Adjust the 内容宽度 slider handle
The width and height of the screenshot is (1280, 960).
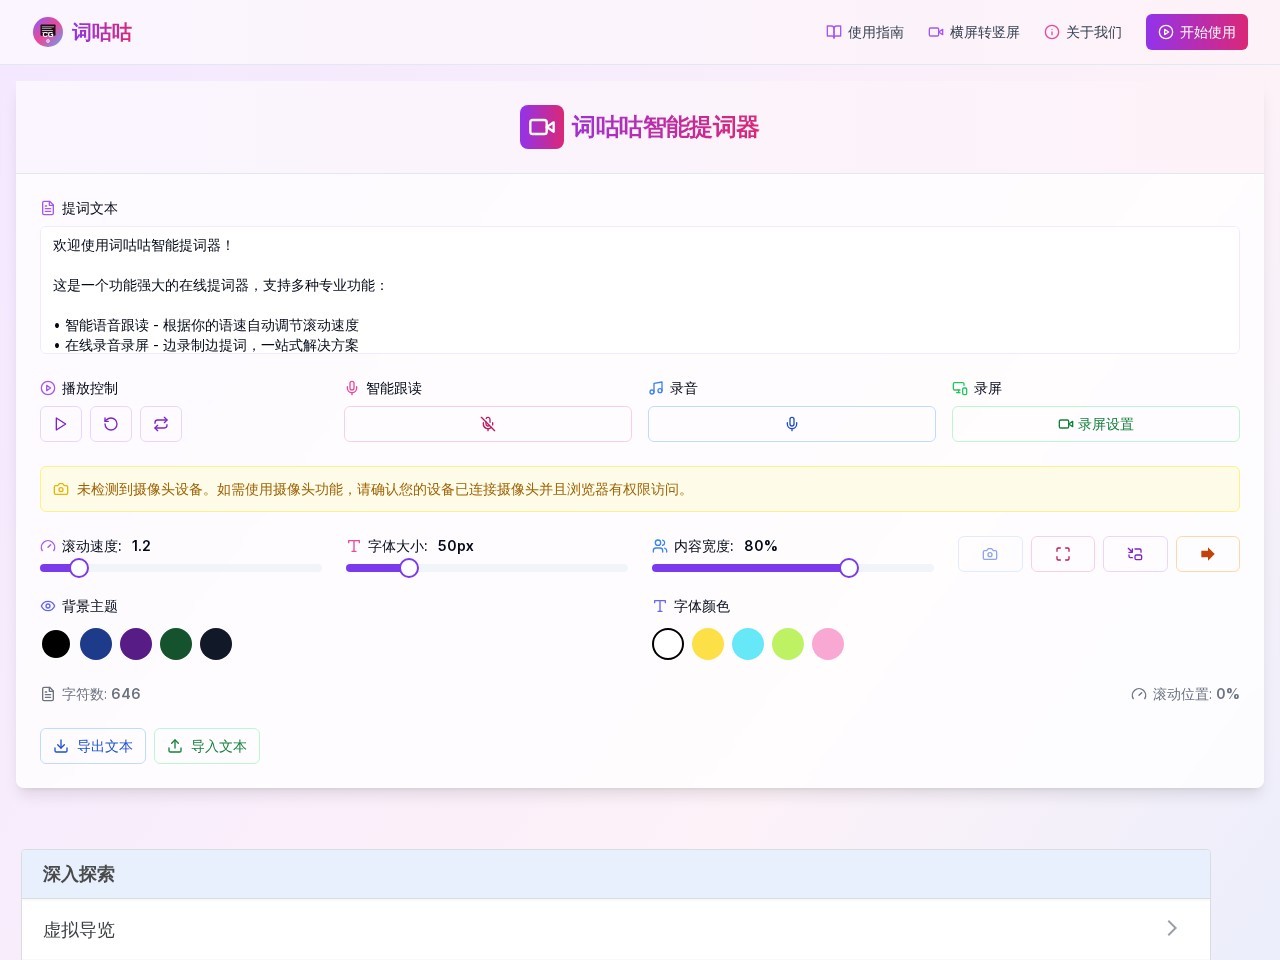[849, 568]
